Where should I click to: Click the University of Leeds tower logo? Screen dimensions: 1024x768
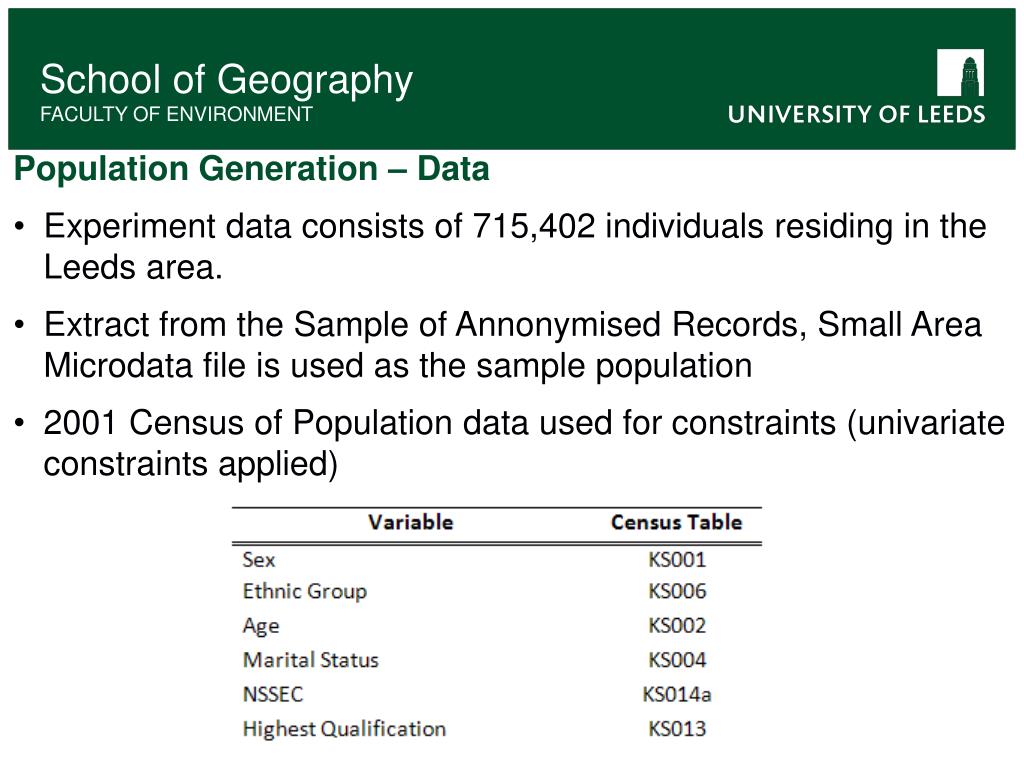click(960, 72)
